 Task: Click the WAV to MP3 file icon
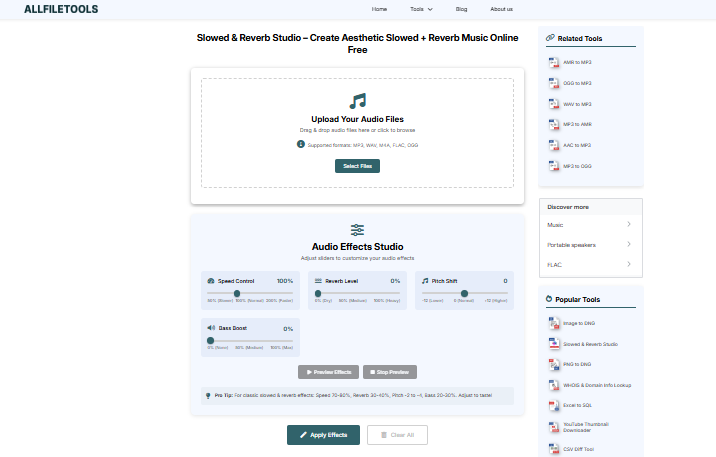(553, 104)
